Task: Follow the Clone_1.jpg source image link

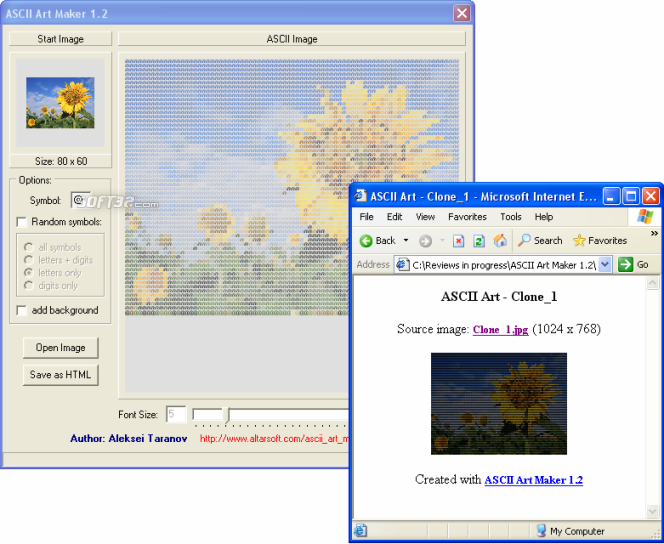Action: pos(501,330)
